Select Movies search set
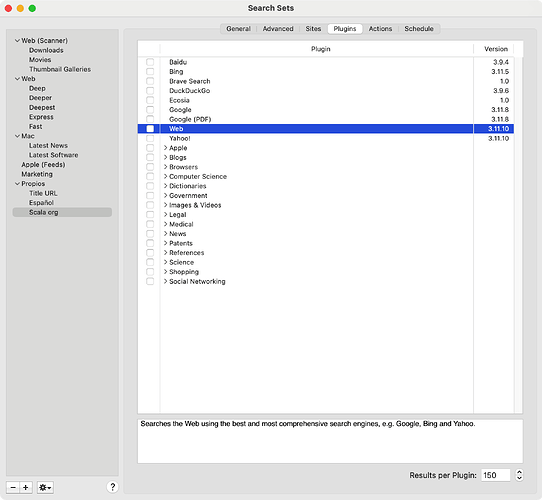The width and height of the screenshot is (542, 500). click(40, 60)
